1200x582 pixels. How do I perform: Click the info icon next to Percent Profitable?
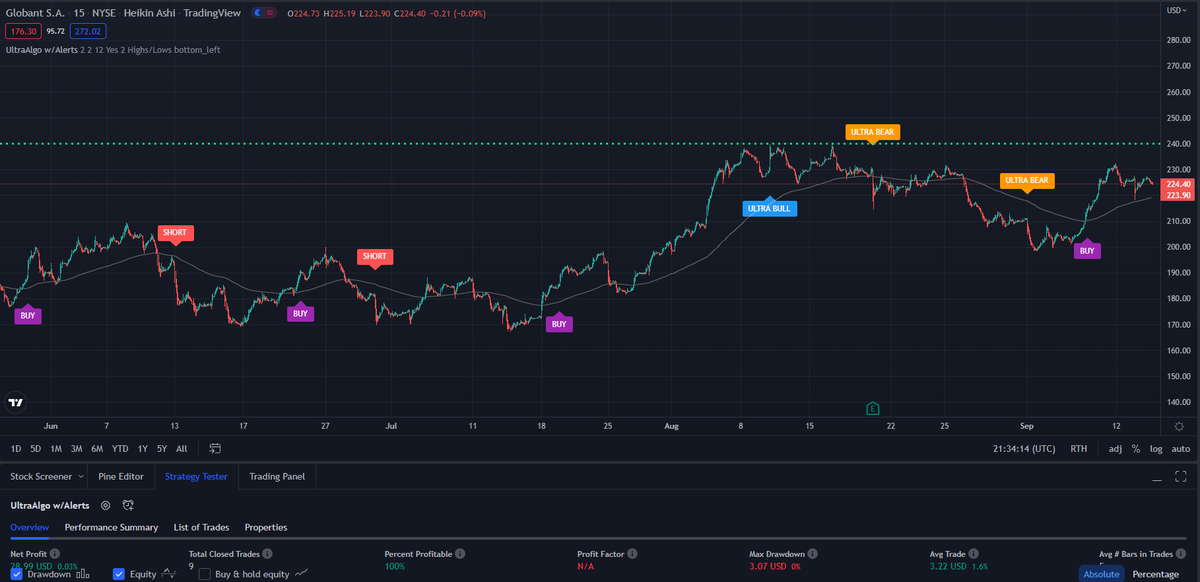tap(460, 553)
